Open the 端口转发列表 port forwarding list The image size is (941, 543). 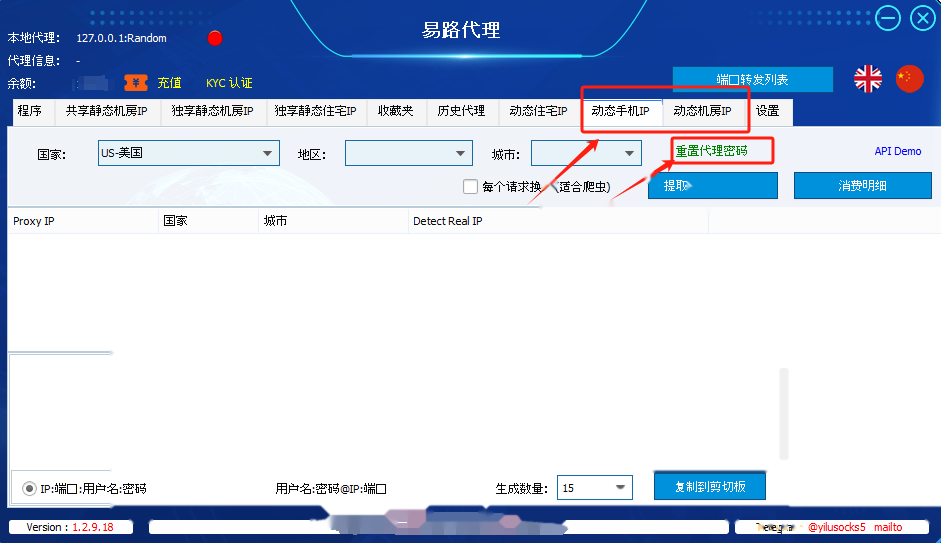coord(753,80)
